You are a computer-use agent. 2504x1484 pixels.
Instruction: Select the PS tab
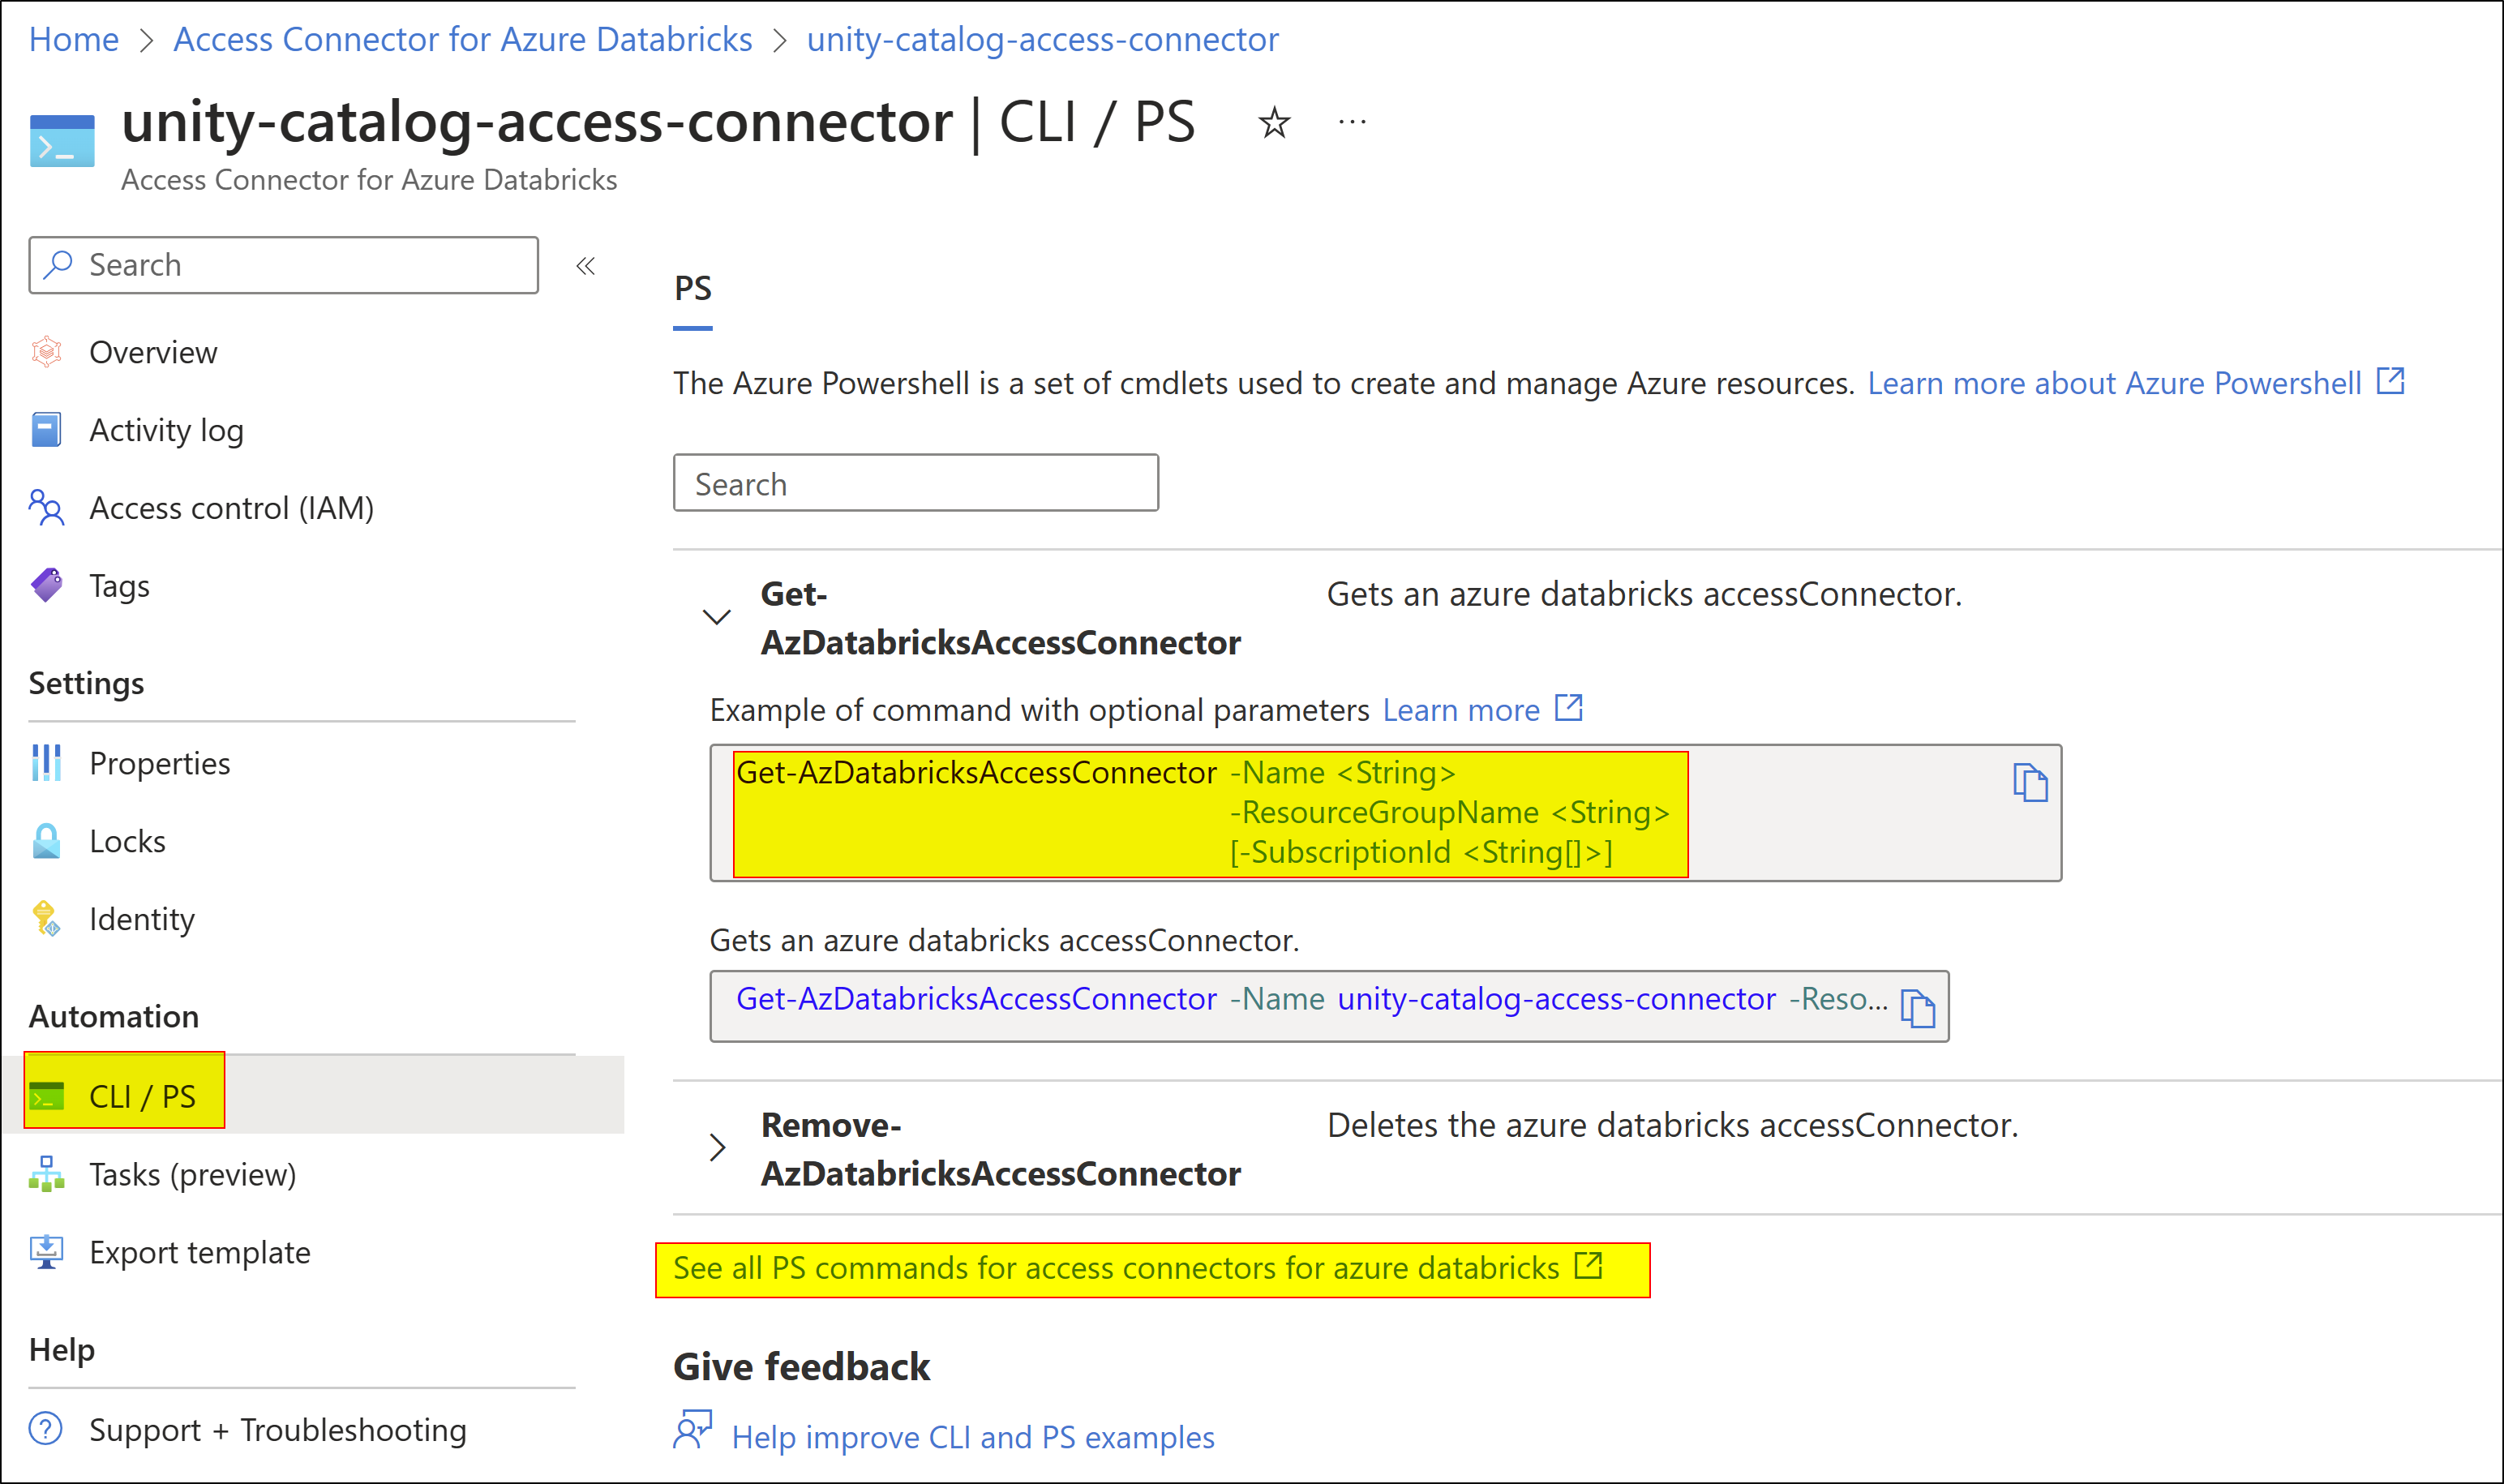click(693, 289)
